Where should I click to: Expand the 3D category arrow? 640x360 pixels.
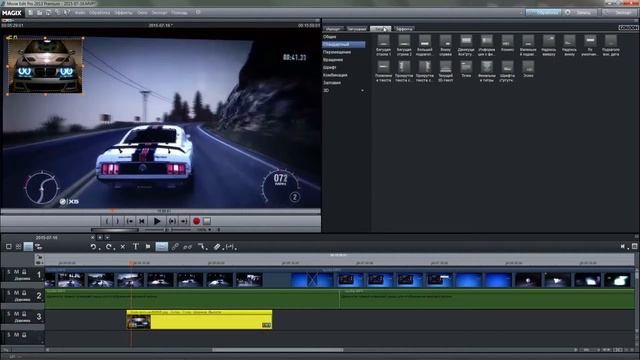click(362, 90)
